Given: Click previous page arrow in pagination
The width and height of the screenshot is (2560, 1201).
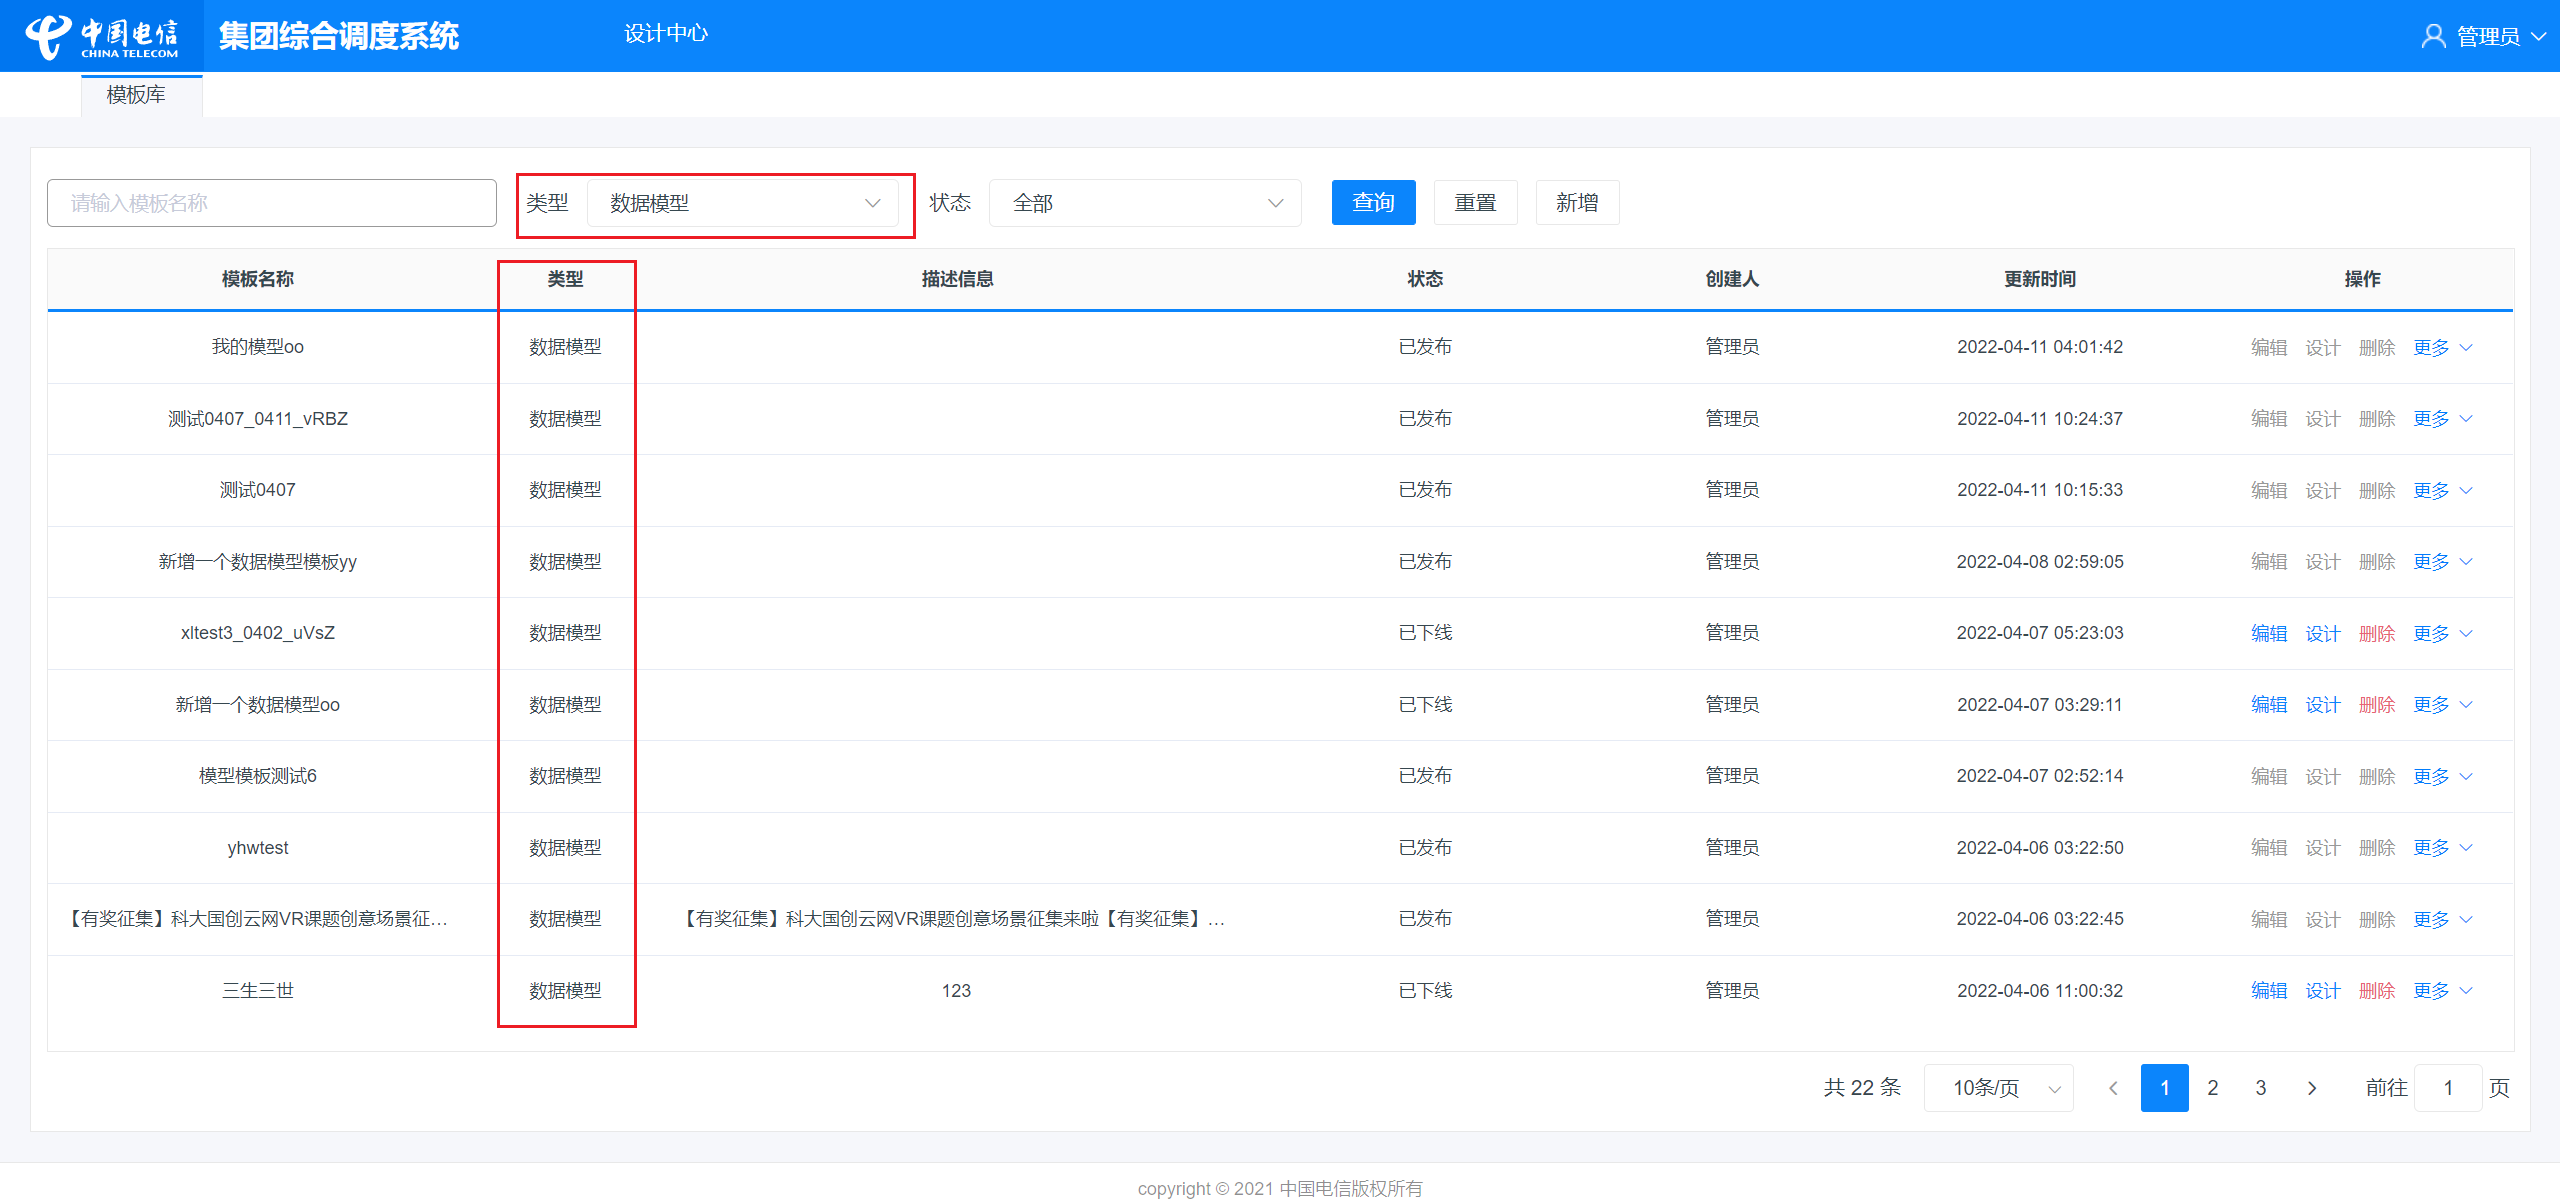Looking at the screenshot, I should [x=2113, y=1088].
